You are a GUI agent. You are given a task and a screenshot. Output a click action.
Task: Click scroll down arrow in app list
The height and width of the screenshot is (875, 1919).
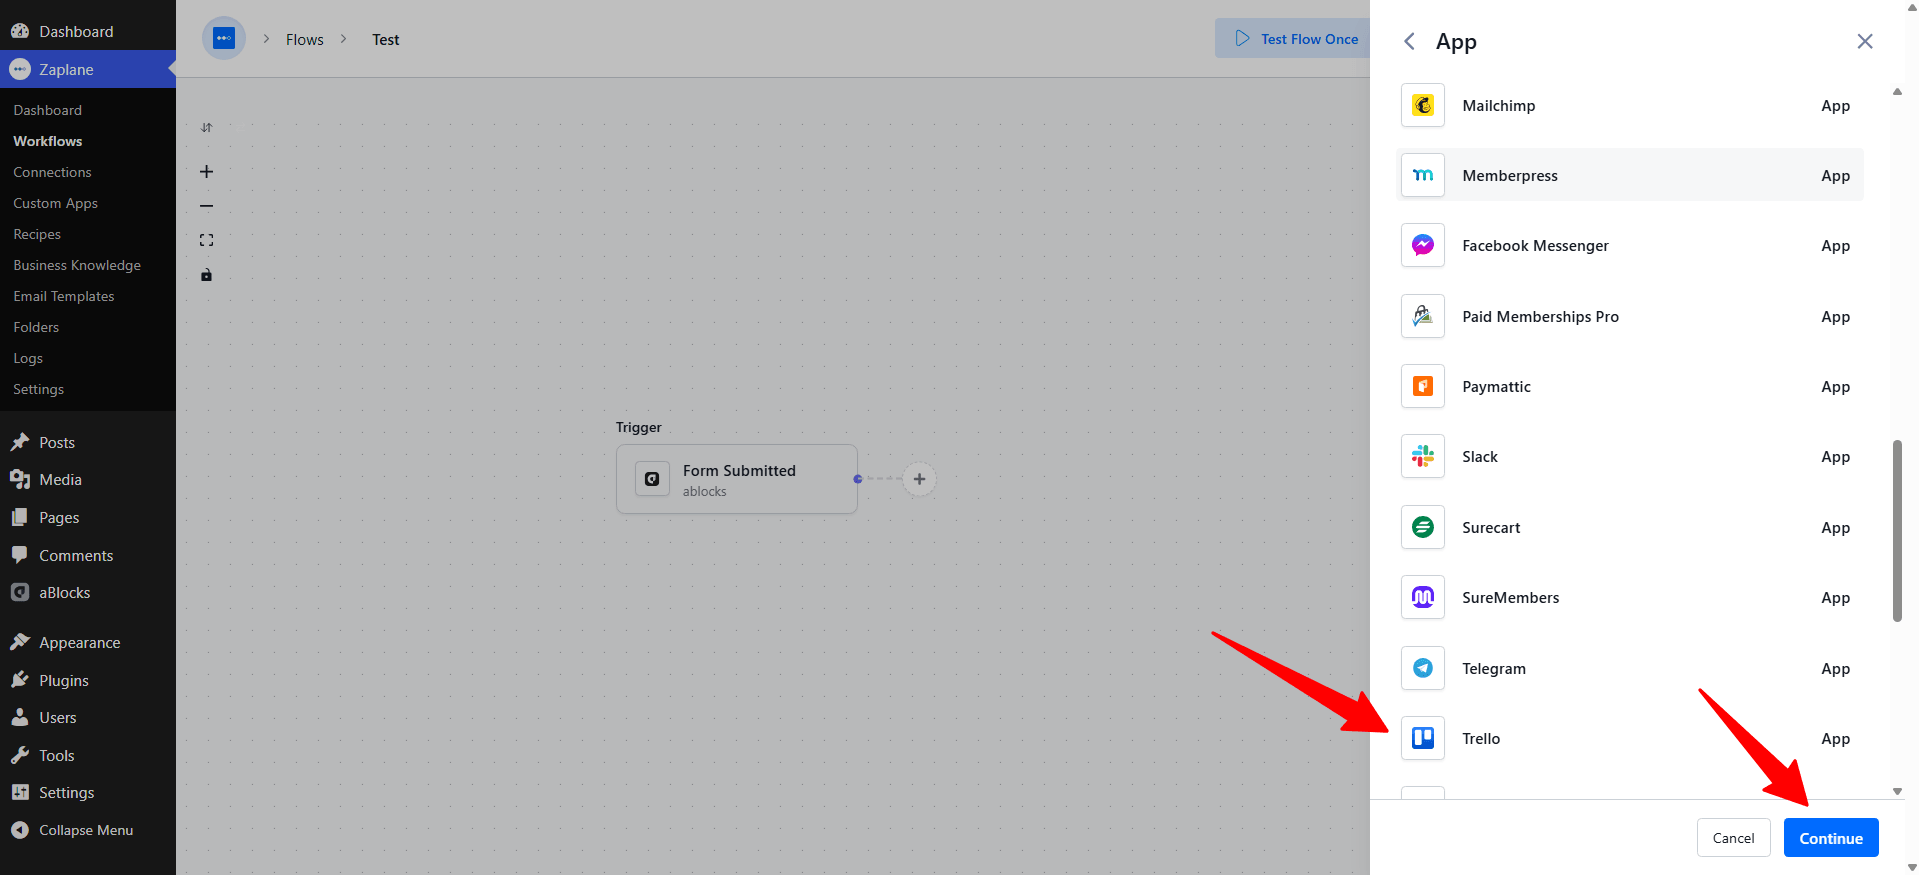[x=1897, y=791]
